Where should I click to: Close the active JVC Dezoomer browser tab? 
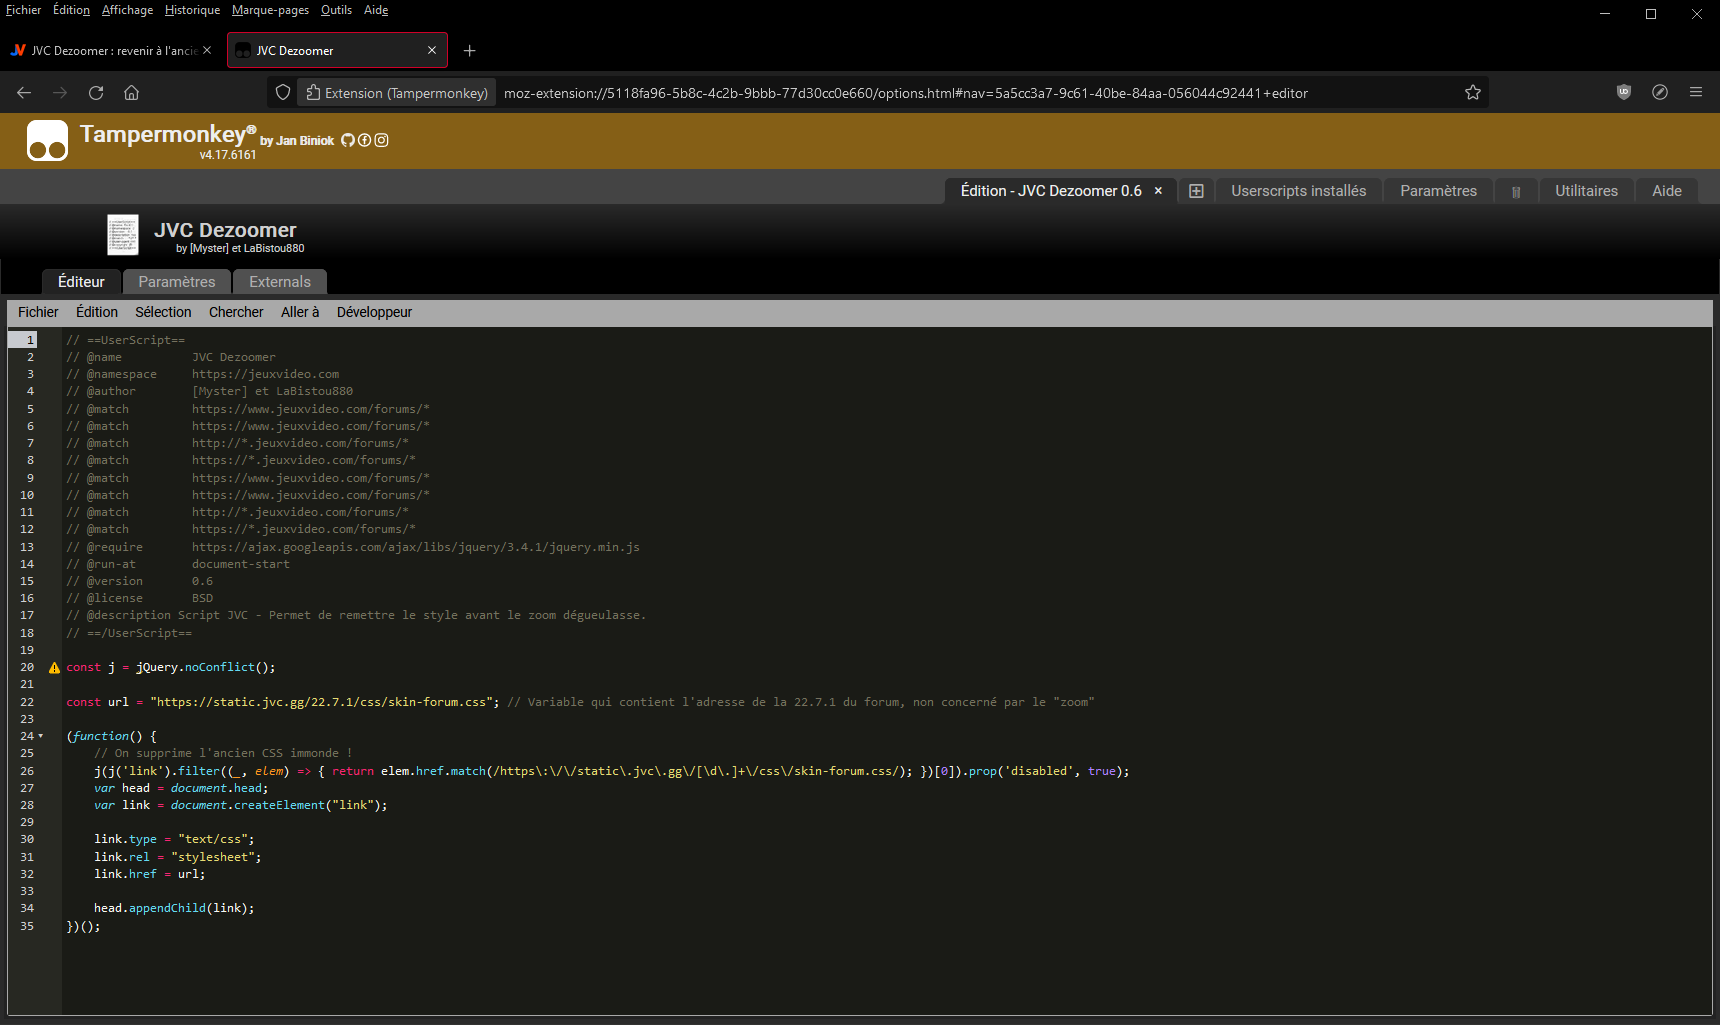[x=432, y=50]
